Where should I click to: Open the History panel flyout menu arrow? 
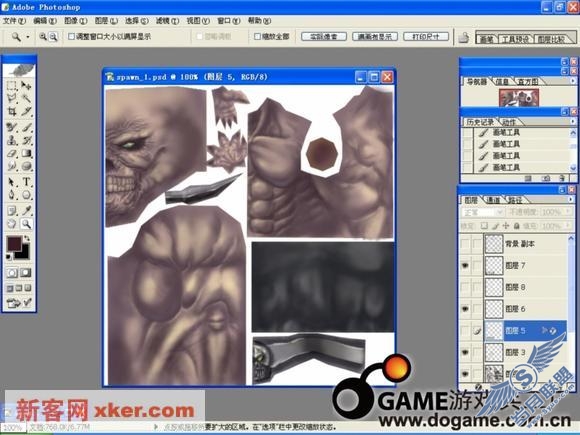(x=572, y=121)
